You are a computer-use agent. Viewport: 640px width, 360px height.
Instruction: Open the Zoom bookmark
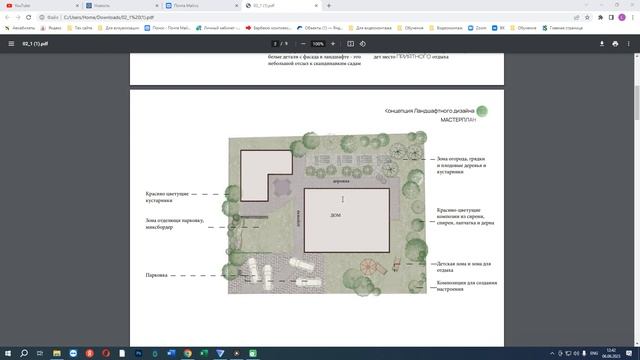477,28
